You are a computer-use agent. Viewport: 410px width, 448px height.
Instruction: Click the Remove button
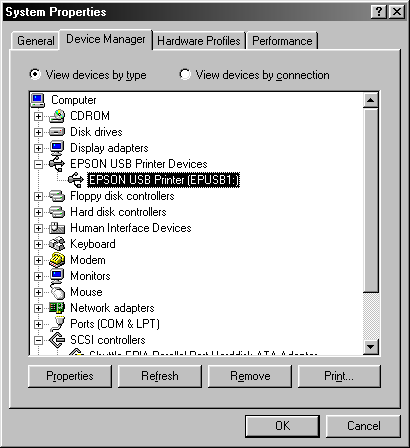[250, 376]
